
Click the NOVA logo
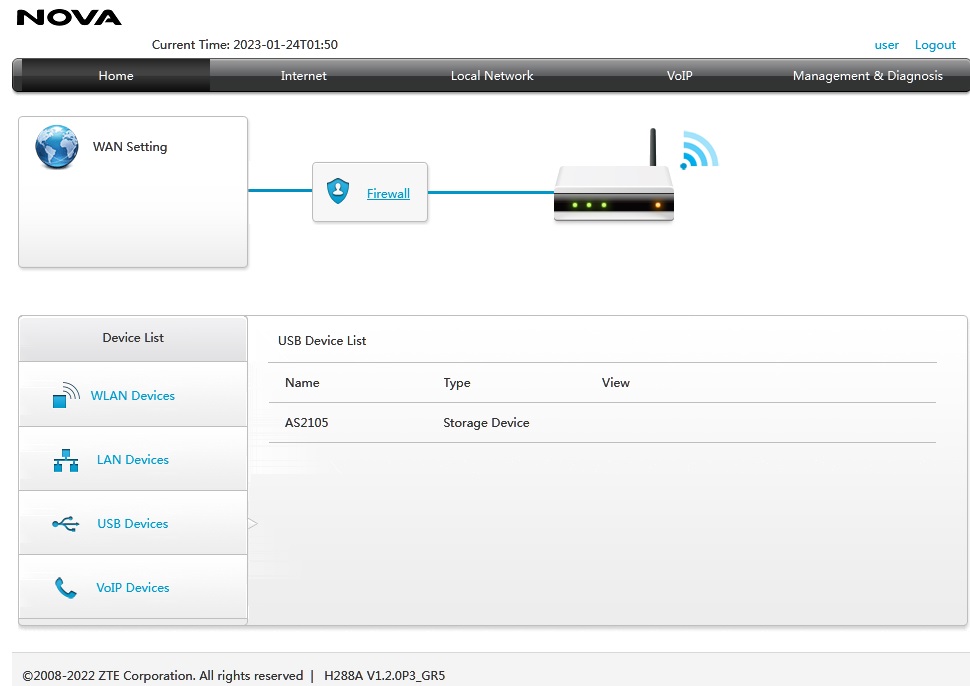[69, 17]
